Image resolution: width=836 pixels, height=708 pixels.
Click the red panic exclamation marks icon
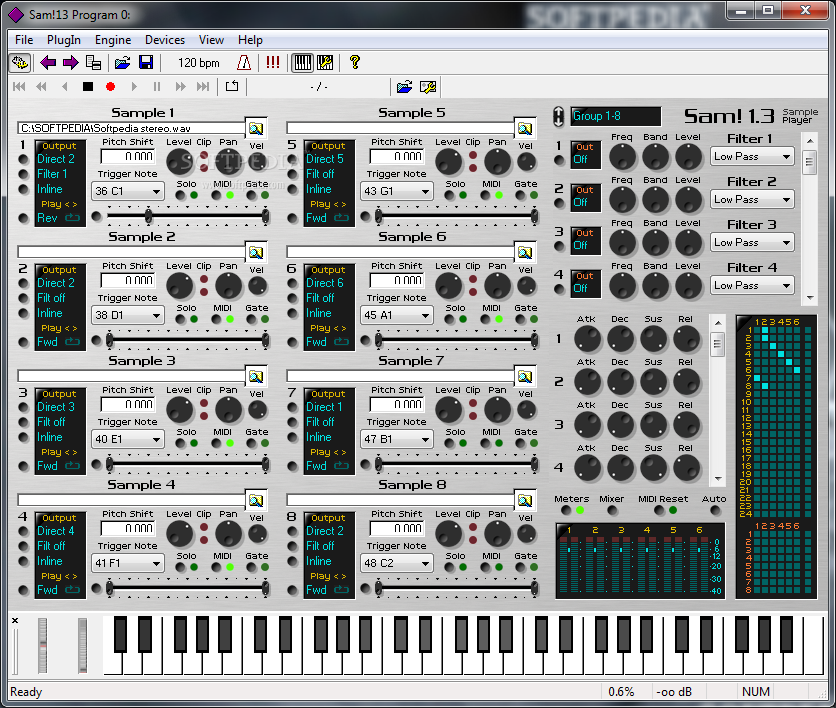tap(272, 62)
